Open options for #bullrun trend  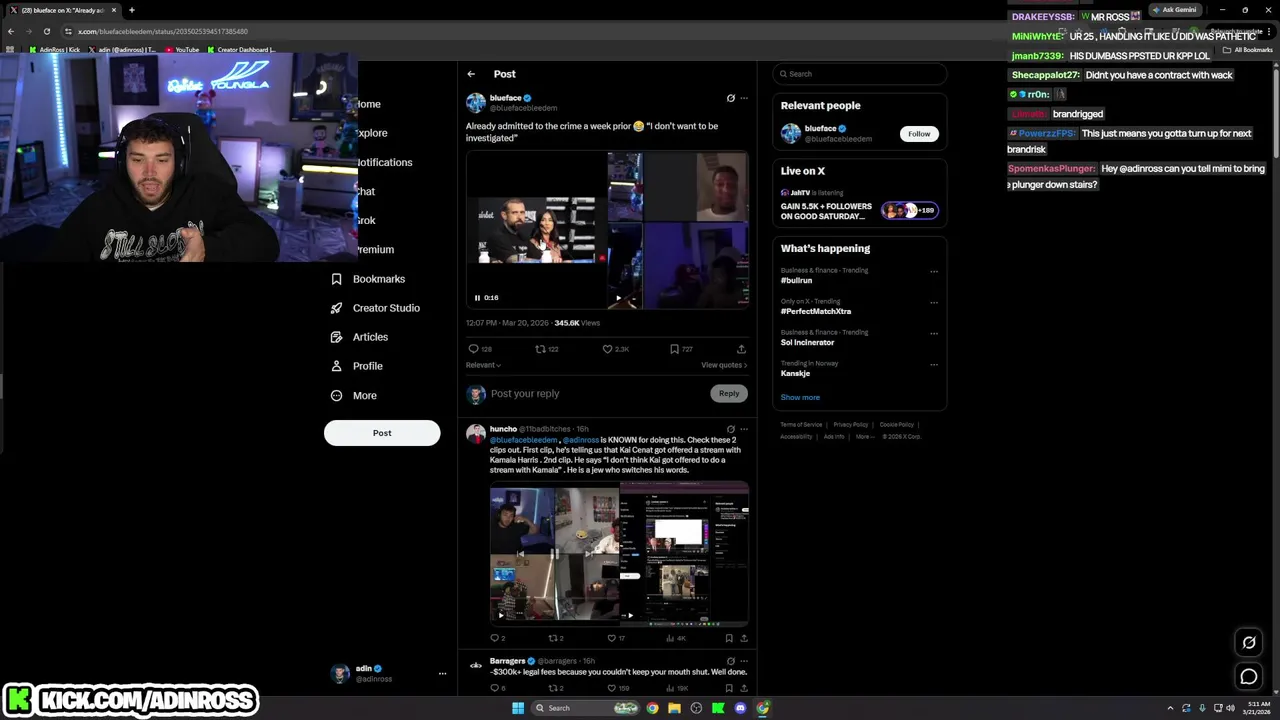(934, 271)
